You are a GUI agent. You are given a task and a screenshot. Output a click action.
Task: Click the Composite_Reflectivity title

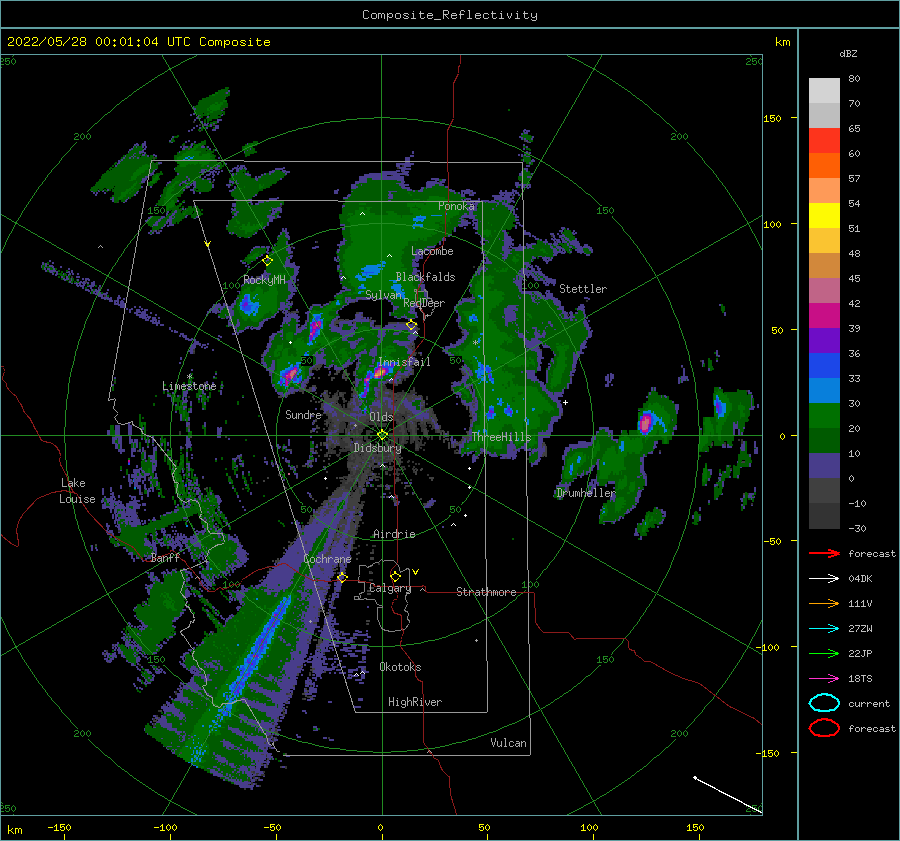450,15
